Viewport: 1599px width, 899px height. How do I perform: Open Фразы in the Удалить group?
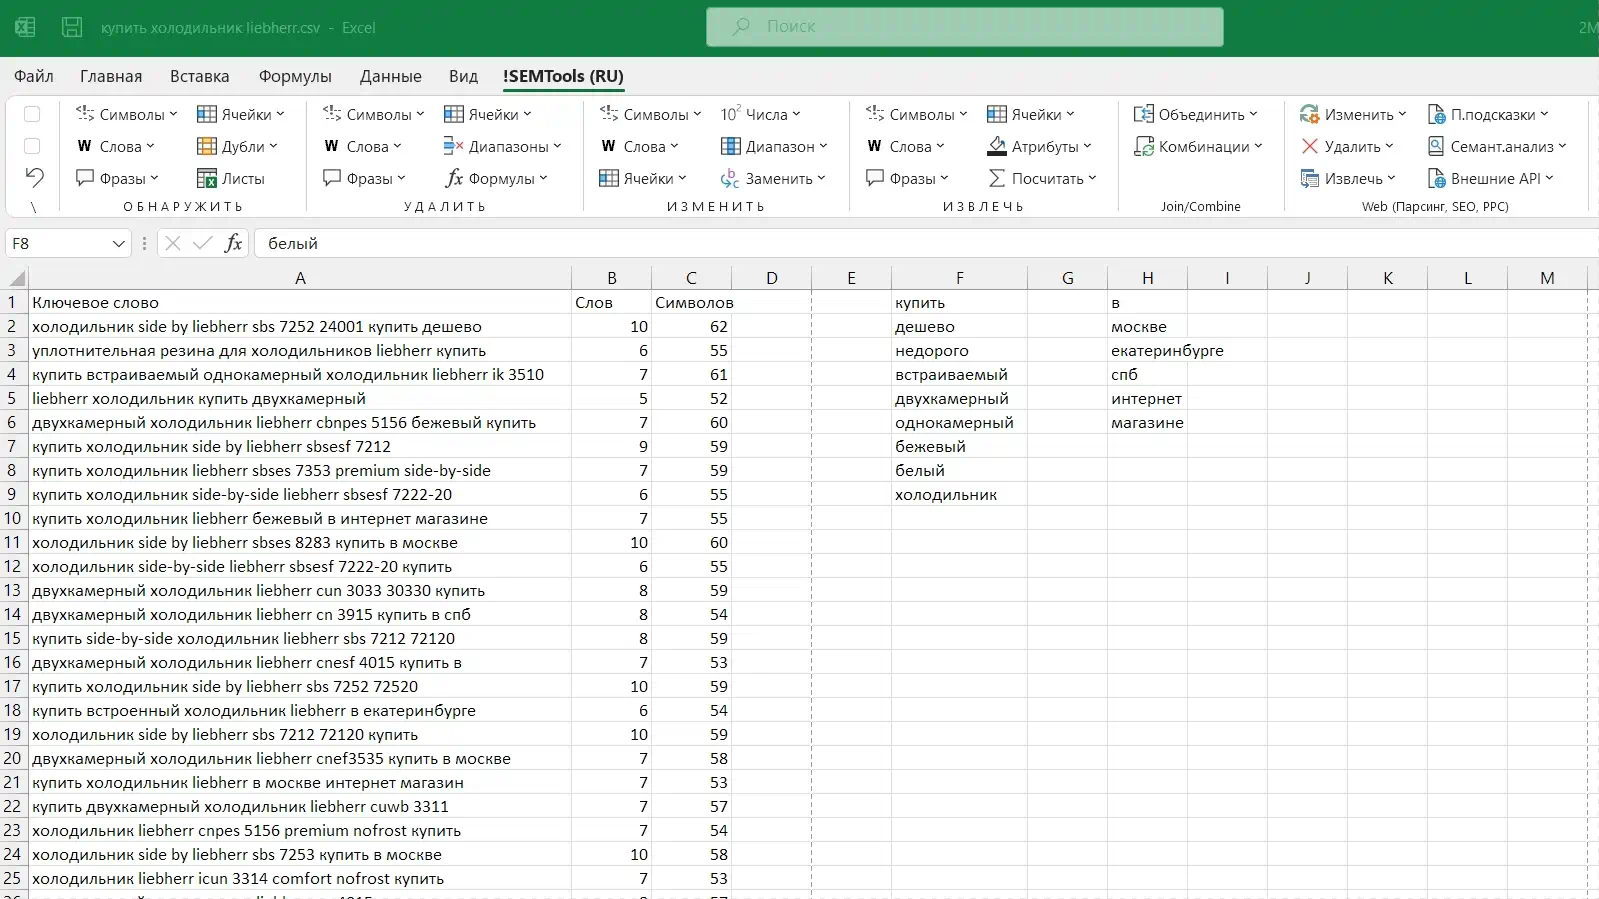(x=365, y=178)
